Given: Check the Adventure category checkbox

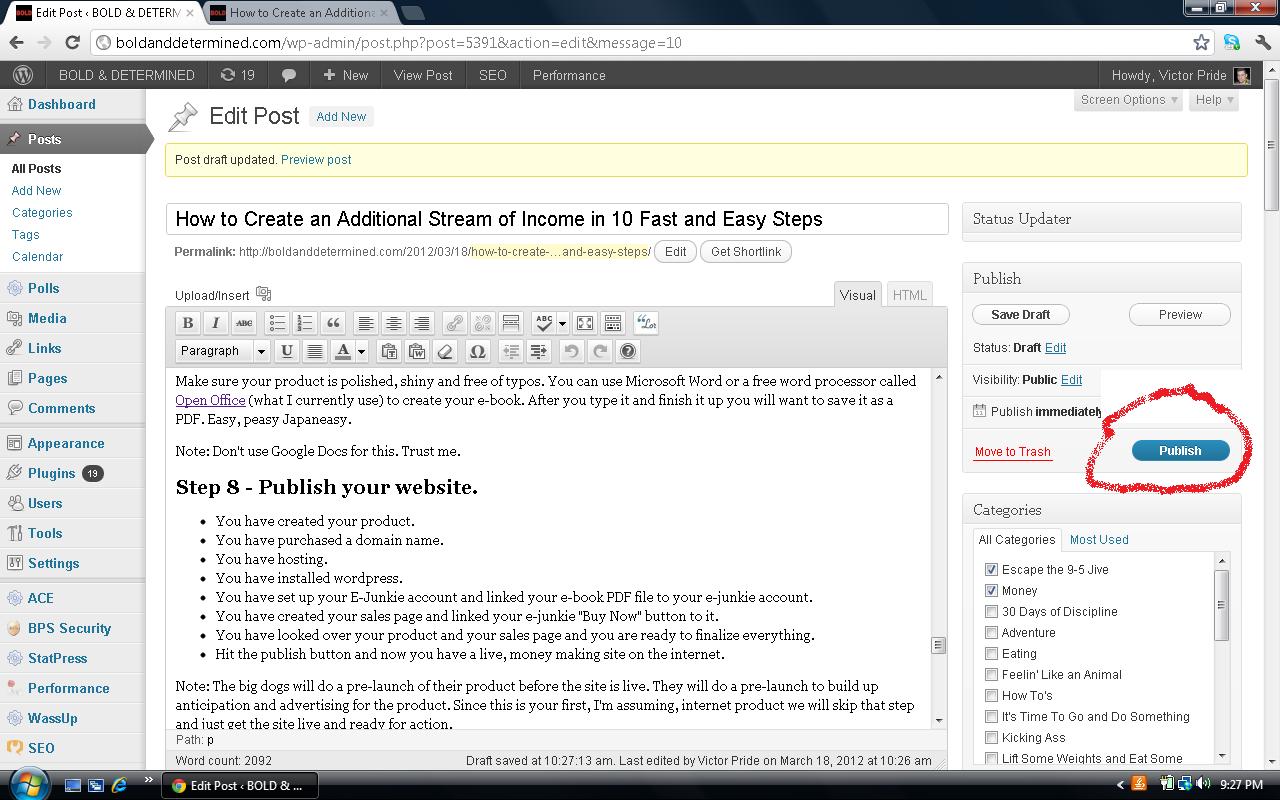Looking at the screenshot, I should [x=991, y=633].
